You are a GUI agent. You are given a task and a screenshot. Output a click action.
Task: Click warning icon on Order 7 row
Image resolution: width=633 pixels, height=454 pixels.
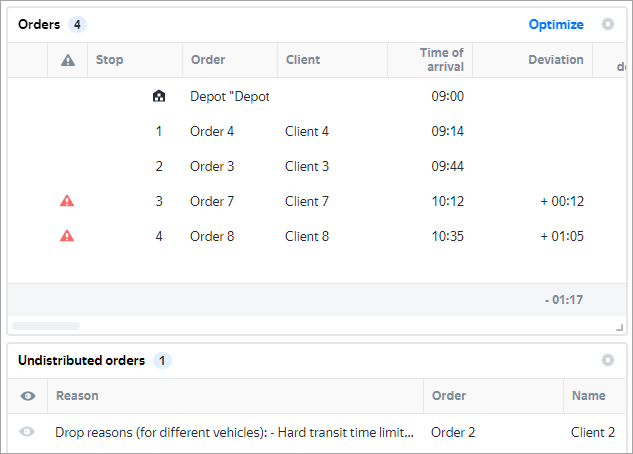pos(67,201)
